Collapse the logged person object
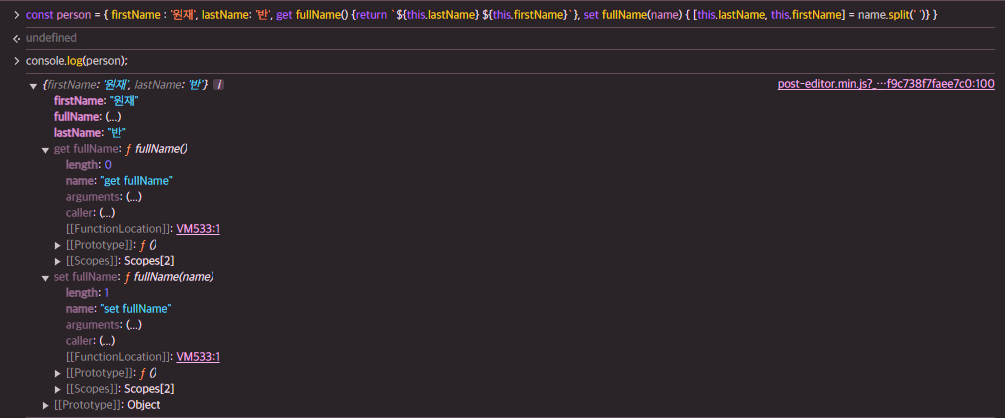The height and width of the screenshot is (418, 1005). point(33,86)
